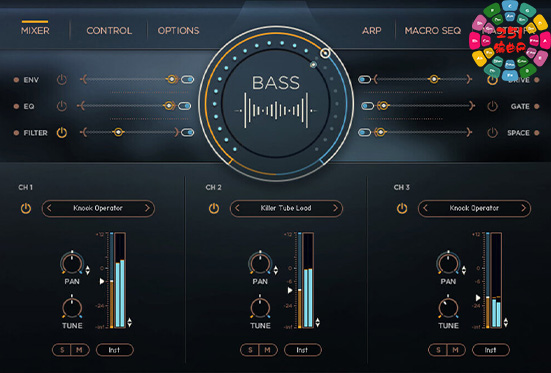Solo channel 2 with S button
The height and width of the screenshot is (373, 551).
point(250,350)
